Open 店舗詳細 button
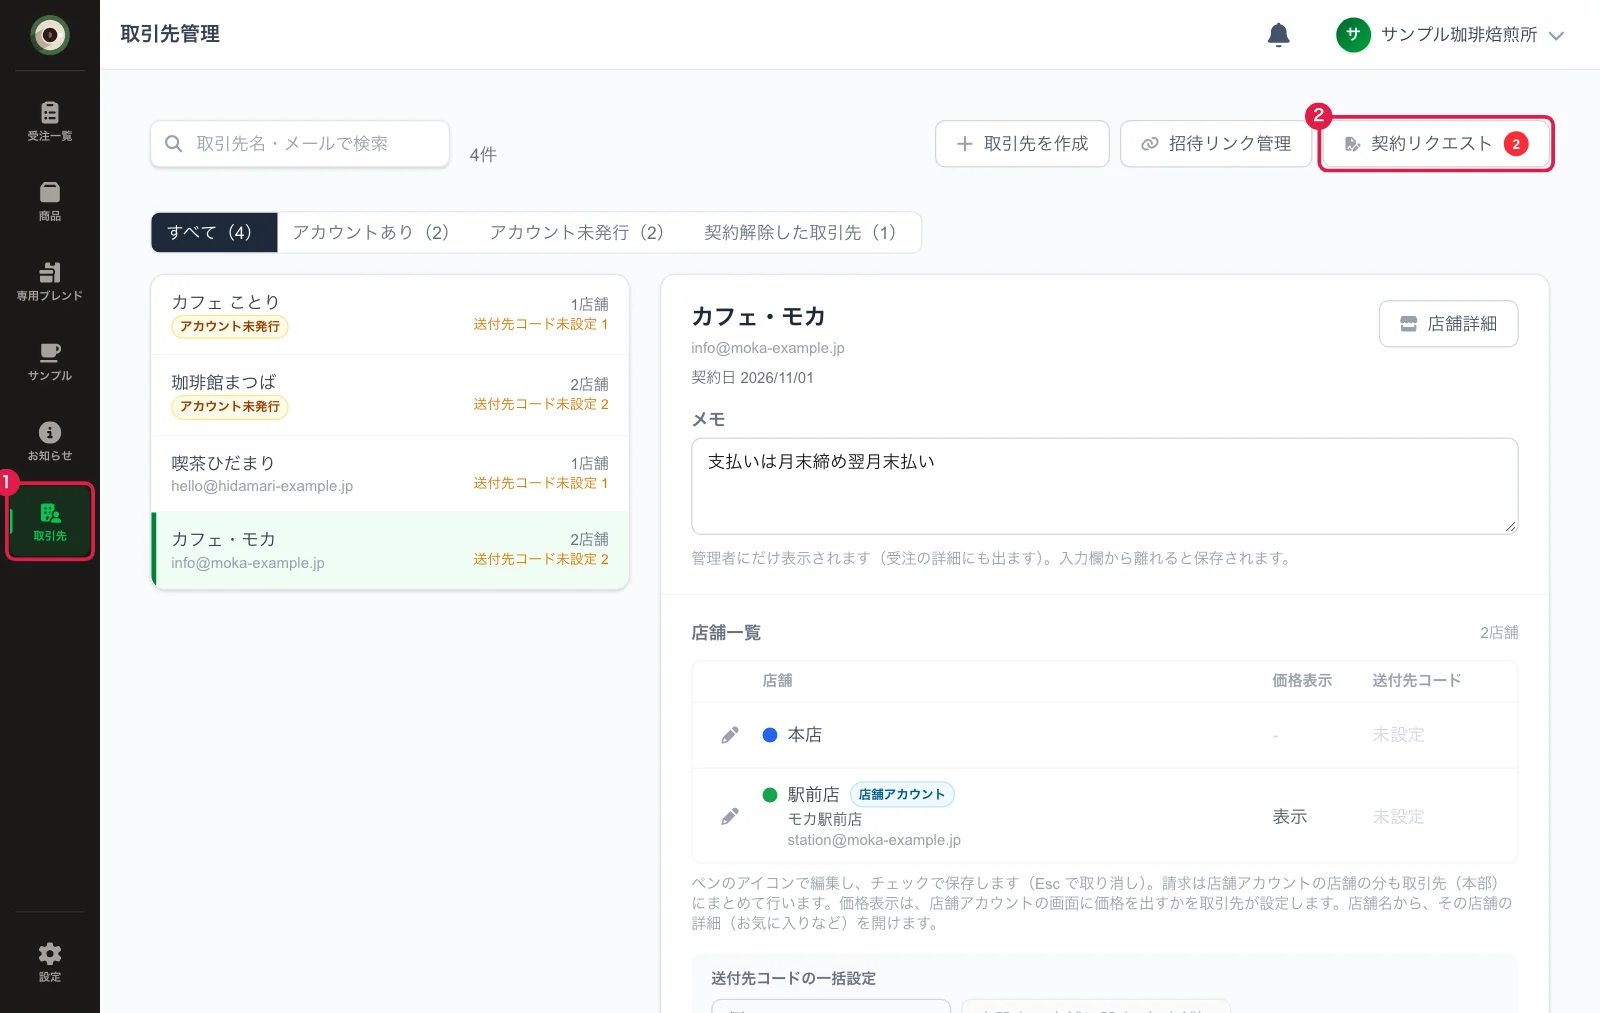This screenshot has height=1013, width=1600. 1448,324
